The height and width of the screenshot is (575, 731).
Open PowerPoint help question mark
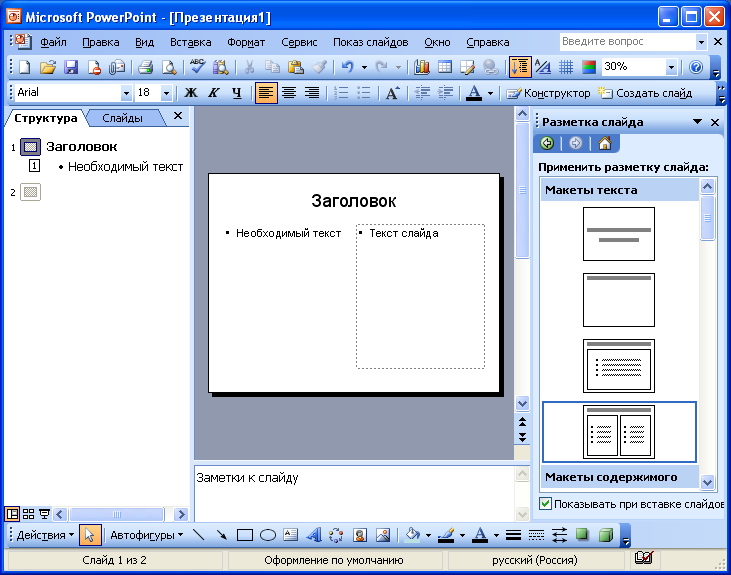(696, 68)
